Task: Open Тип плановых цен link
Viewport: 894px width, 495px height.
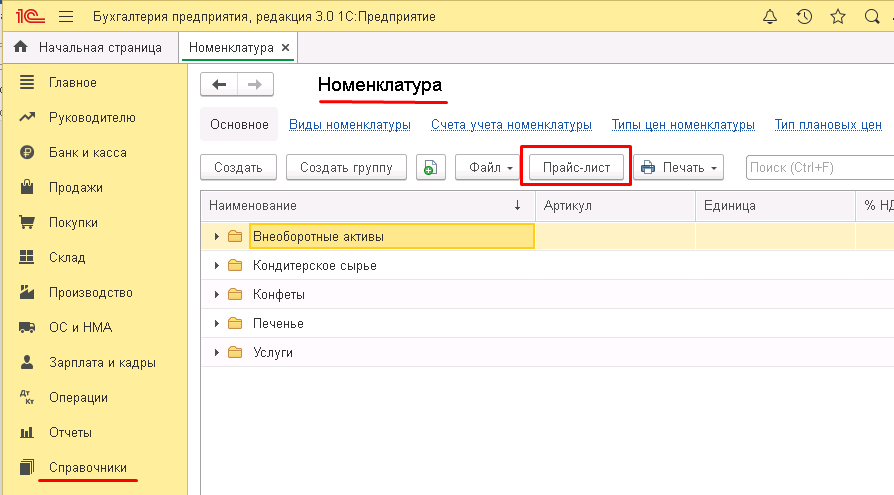Action: click(x=828, y=124)
